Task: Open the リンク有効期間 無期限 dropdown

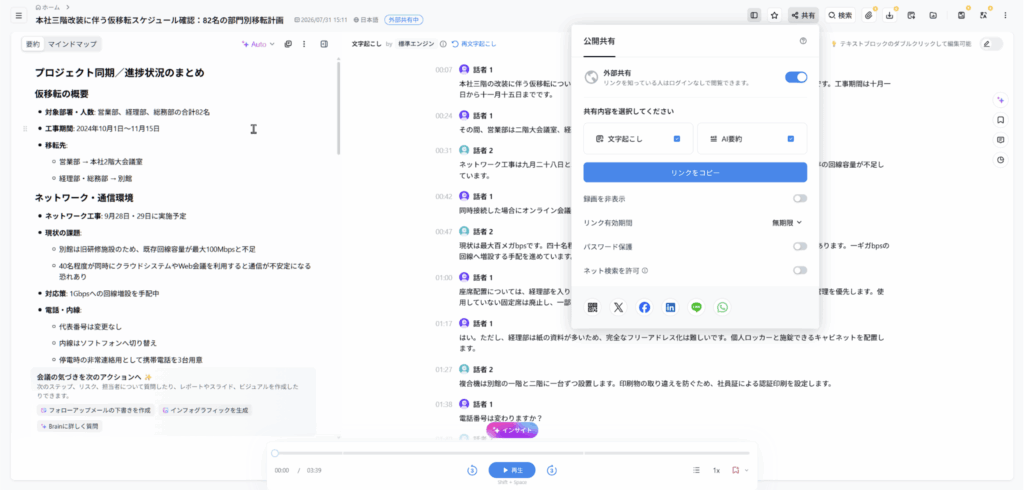Action: tap(787, 223)
